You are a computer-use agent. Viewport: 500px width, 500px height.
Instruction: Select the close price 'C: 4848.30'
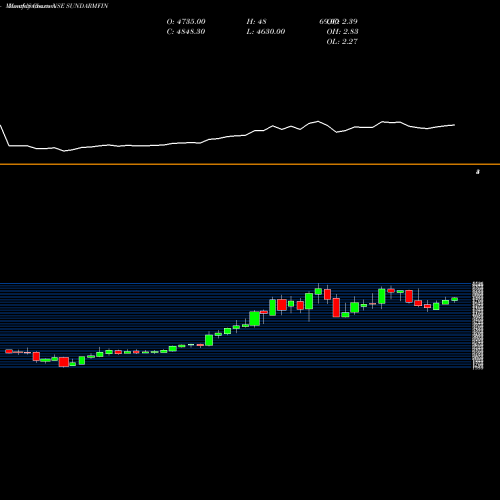click(x=186, y=32)
